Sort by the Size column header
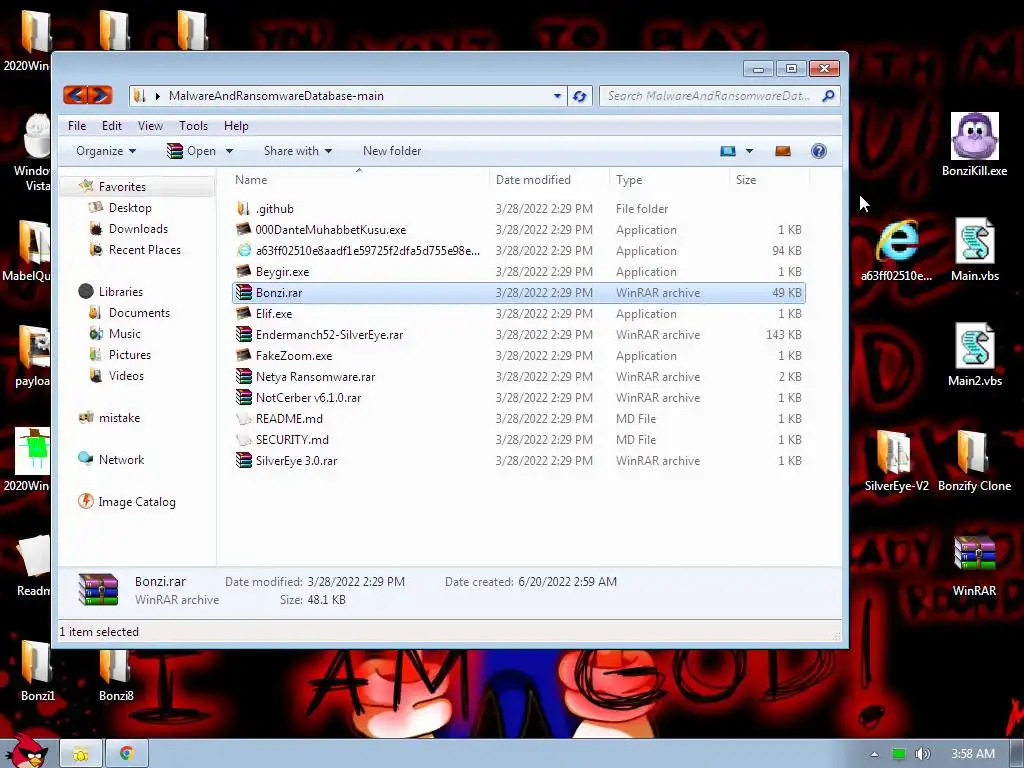 [x=769, y=180]
